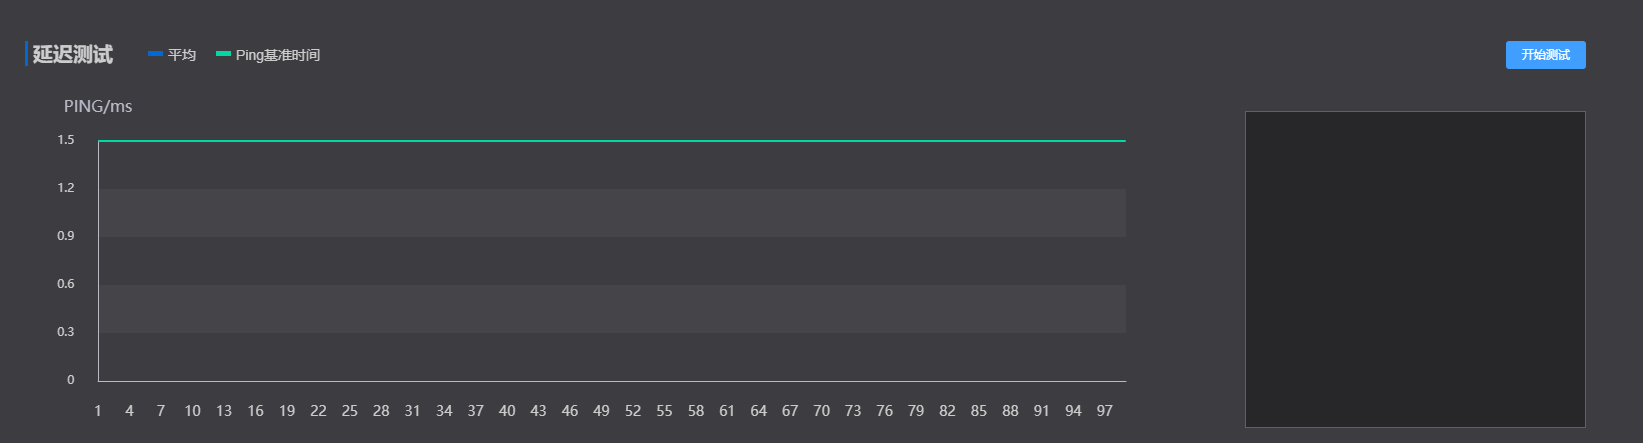Click y-axis value 0.3
Viewport: 1643px width, 443px height.
[66, 332]
